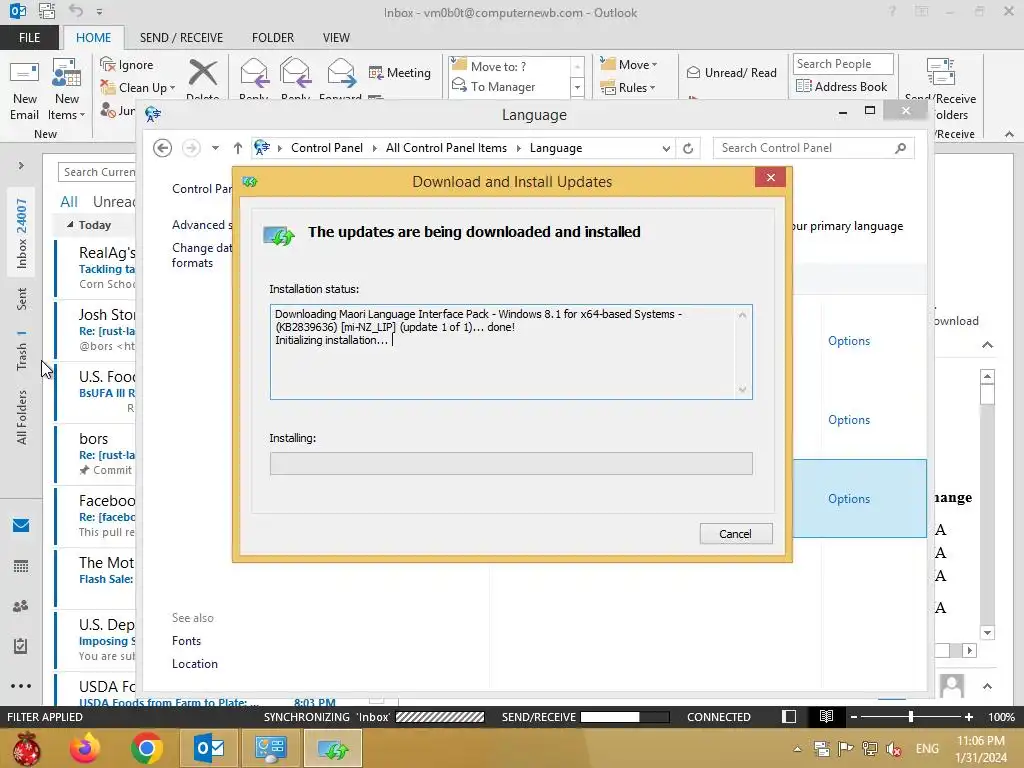
Task: Click the Search Control Panel box
Action: [x=814, y=148]
